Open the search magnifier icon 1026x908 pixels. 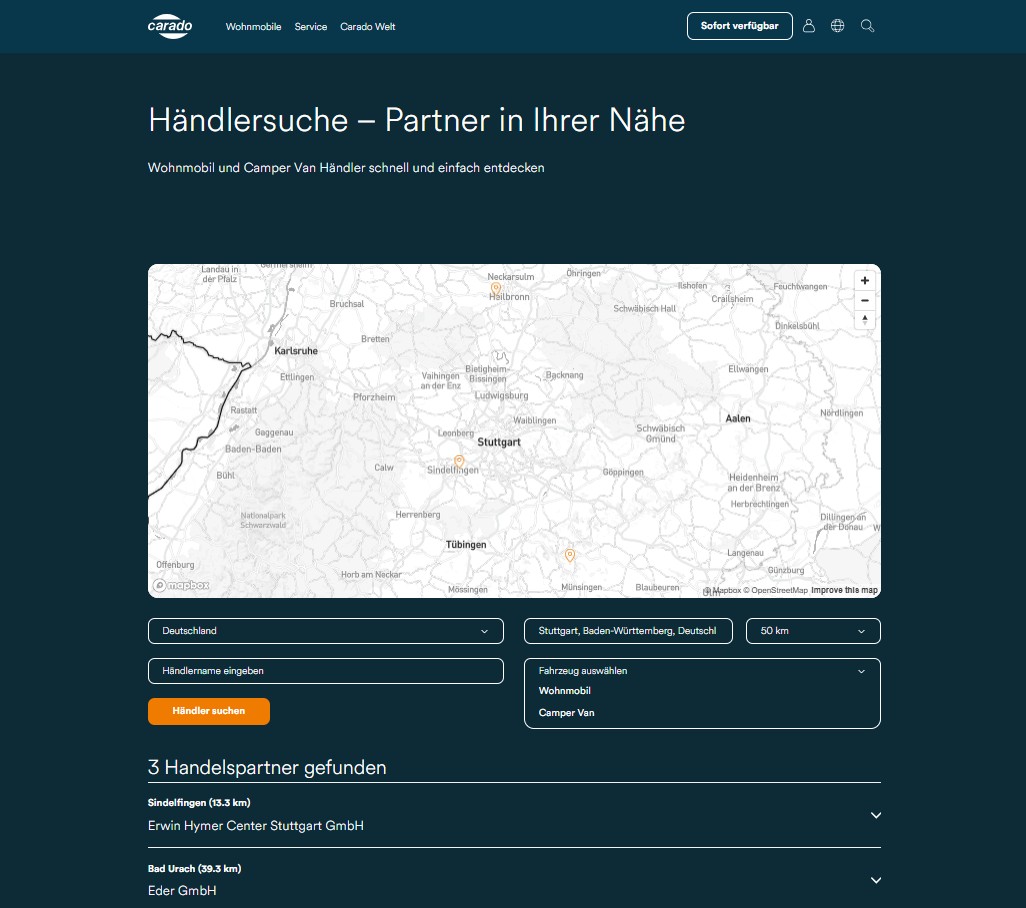[x=868, y=26]
